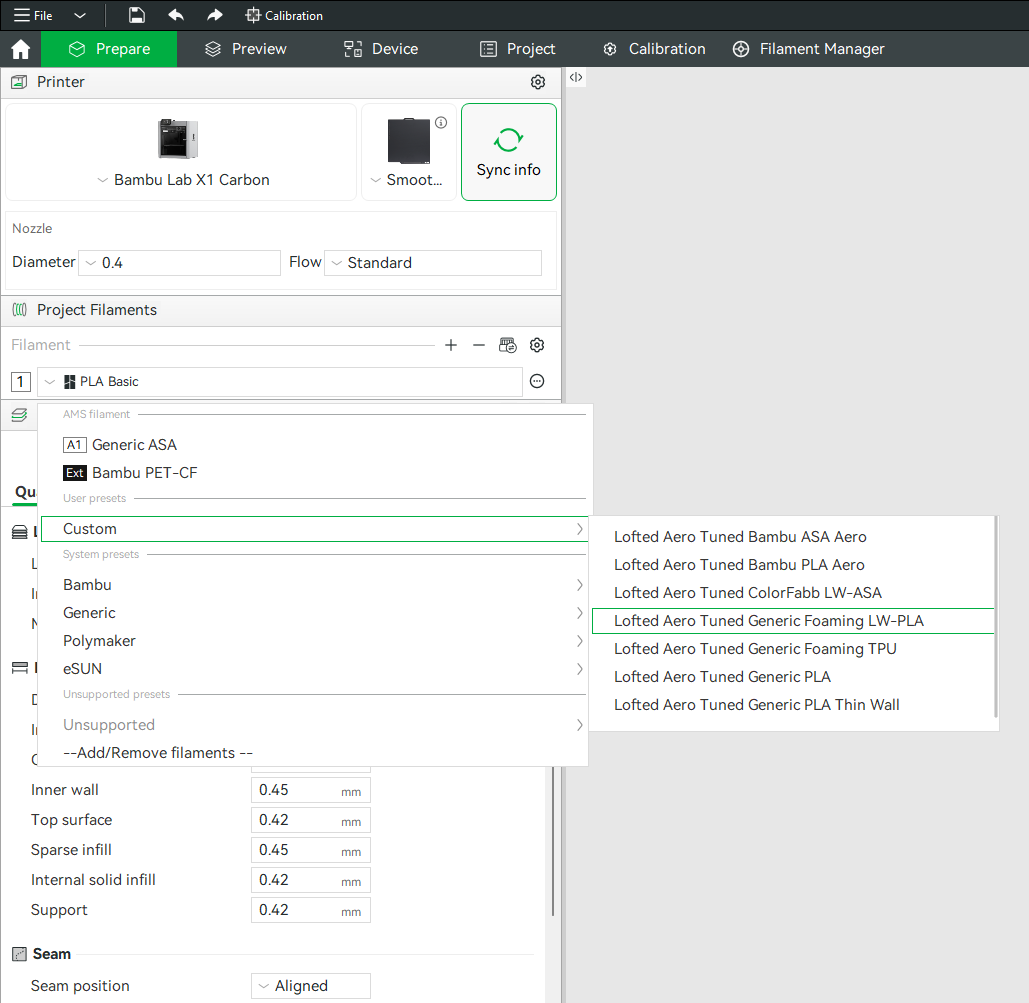Open Calibration in the top toolbar
Screen dimensions: 1029x1003
tap(284, 15)
